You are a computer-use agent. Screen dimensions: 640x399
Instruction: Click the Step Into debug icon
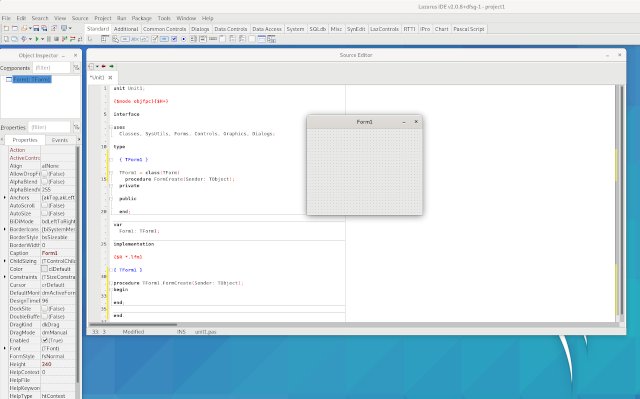[x=64, y=39]
